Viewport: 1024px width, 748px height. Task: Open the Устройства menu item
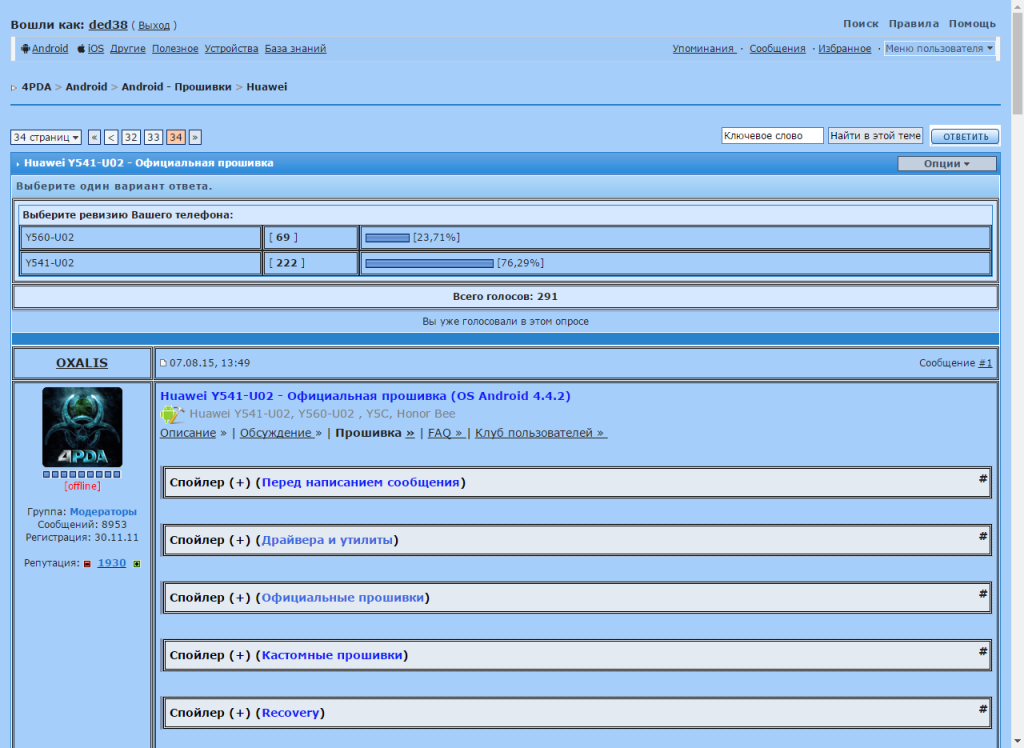(x=231, y=49)
